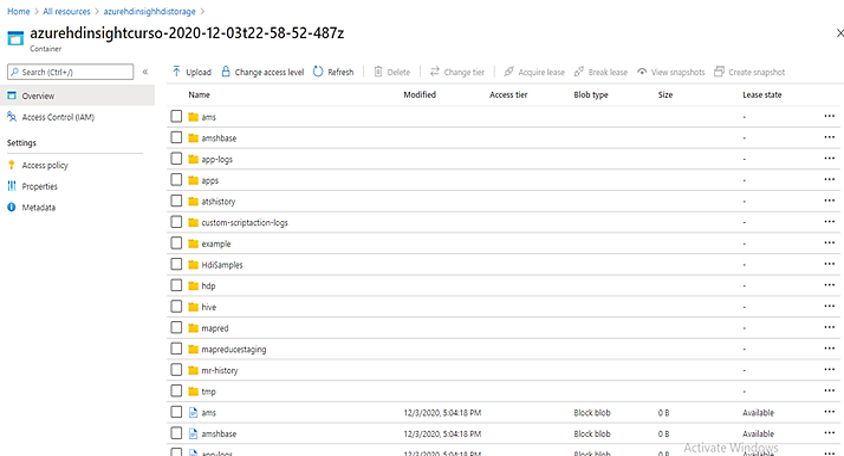
Task: Click the Access Control IAM people icon
Action: point(11,116)
